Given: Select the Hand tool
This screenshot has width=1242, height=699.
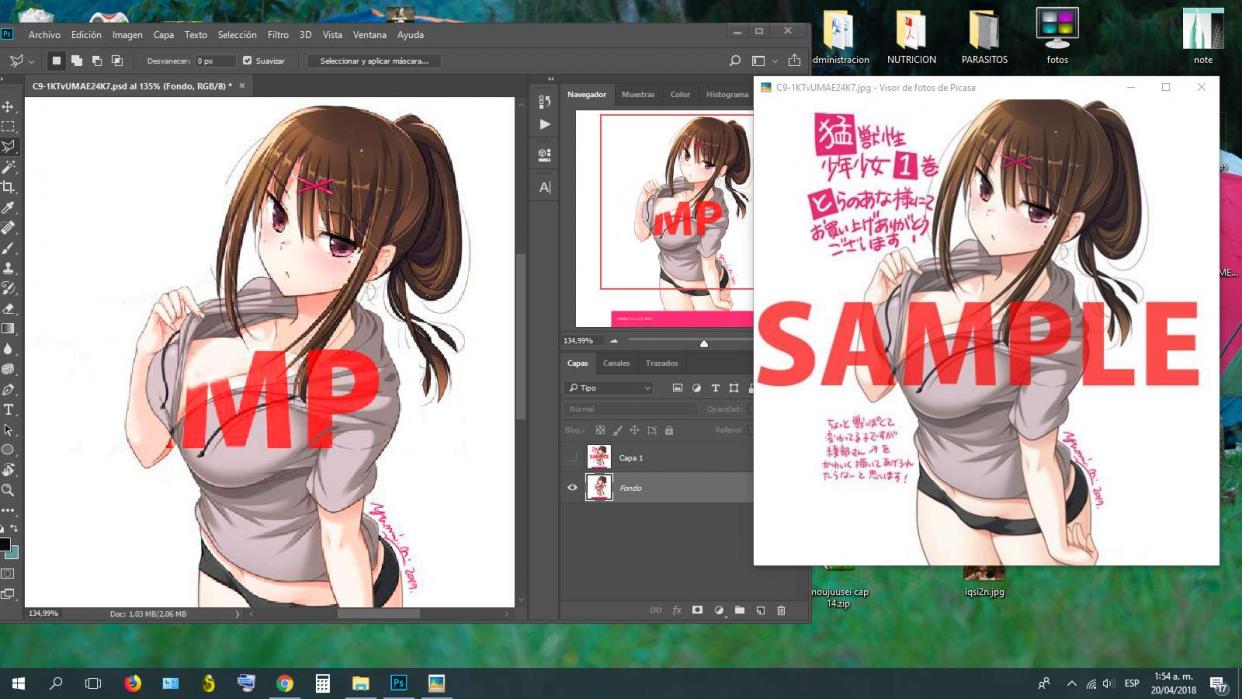Looking at the screenshot, I should click(x=8, y=470).
